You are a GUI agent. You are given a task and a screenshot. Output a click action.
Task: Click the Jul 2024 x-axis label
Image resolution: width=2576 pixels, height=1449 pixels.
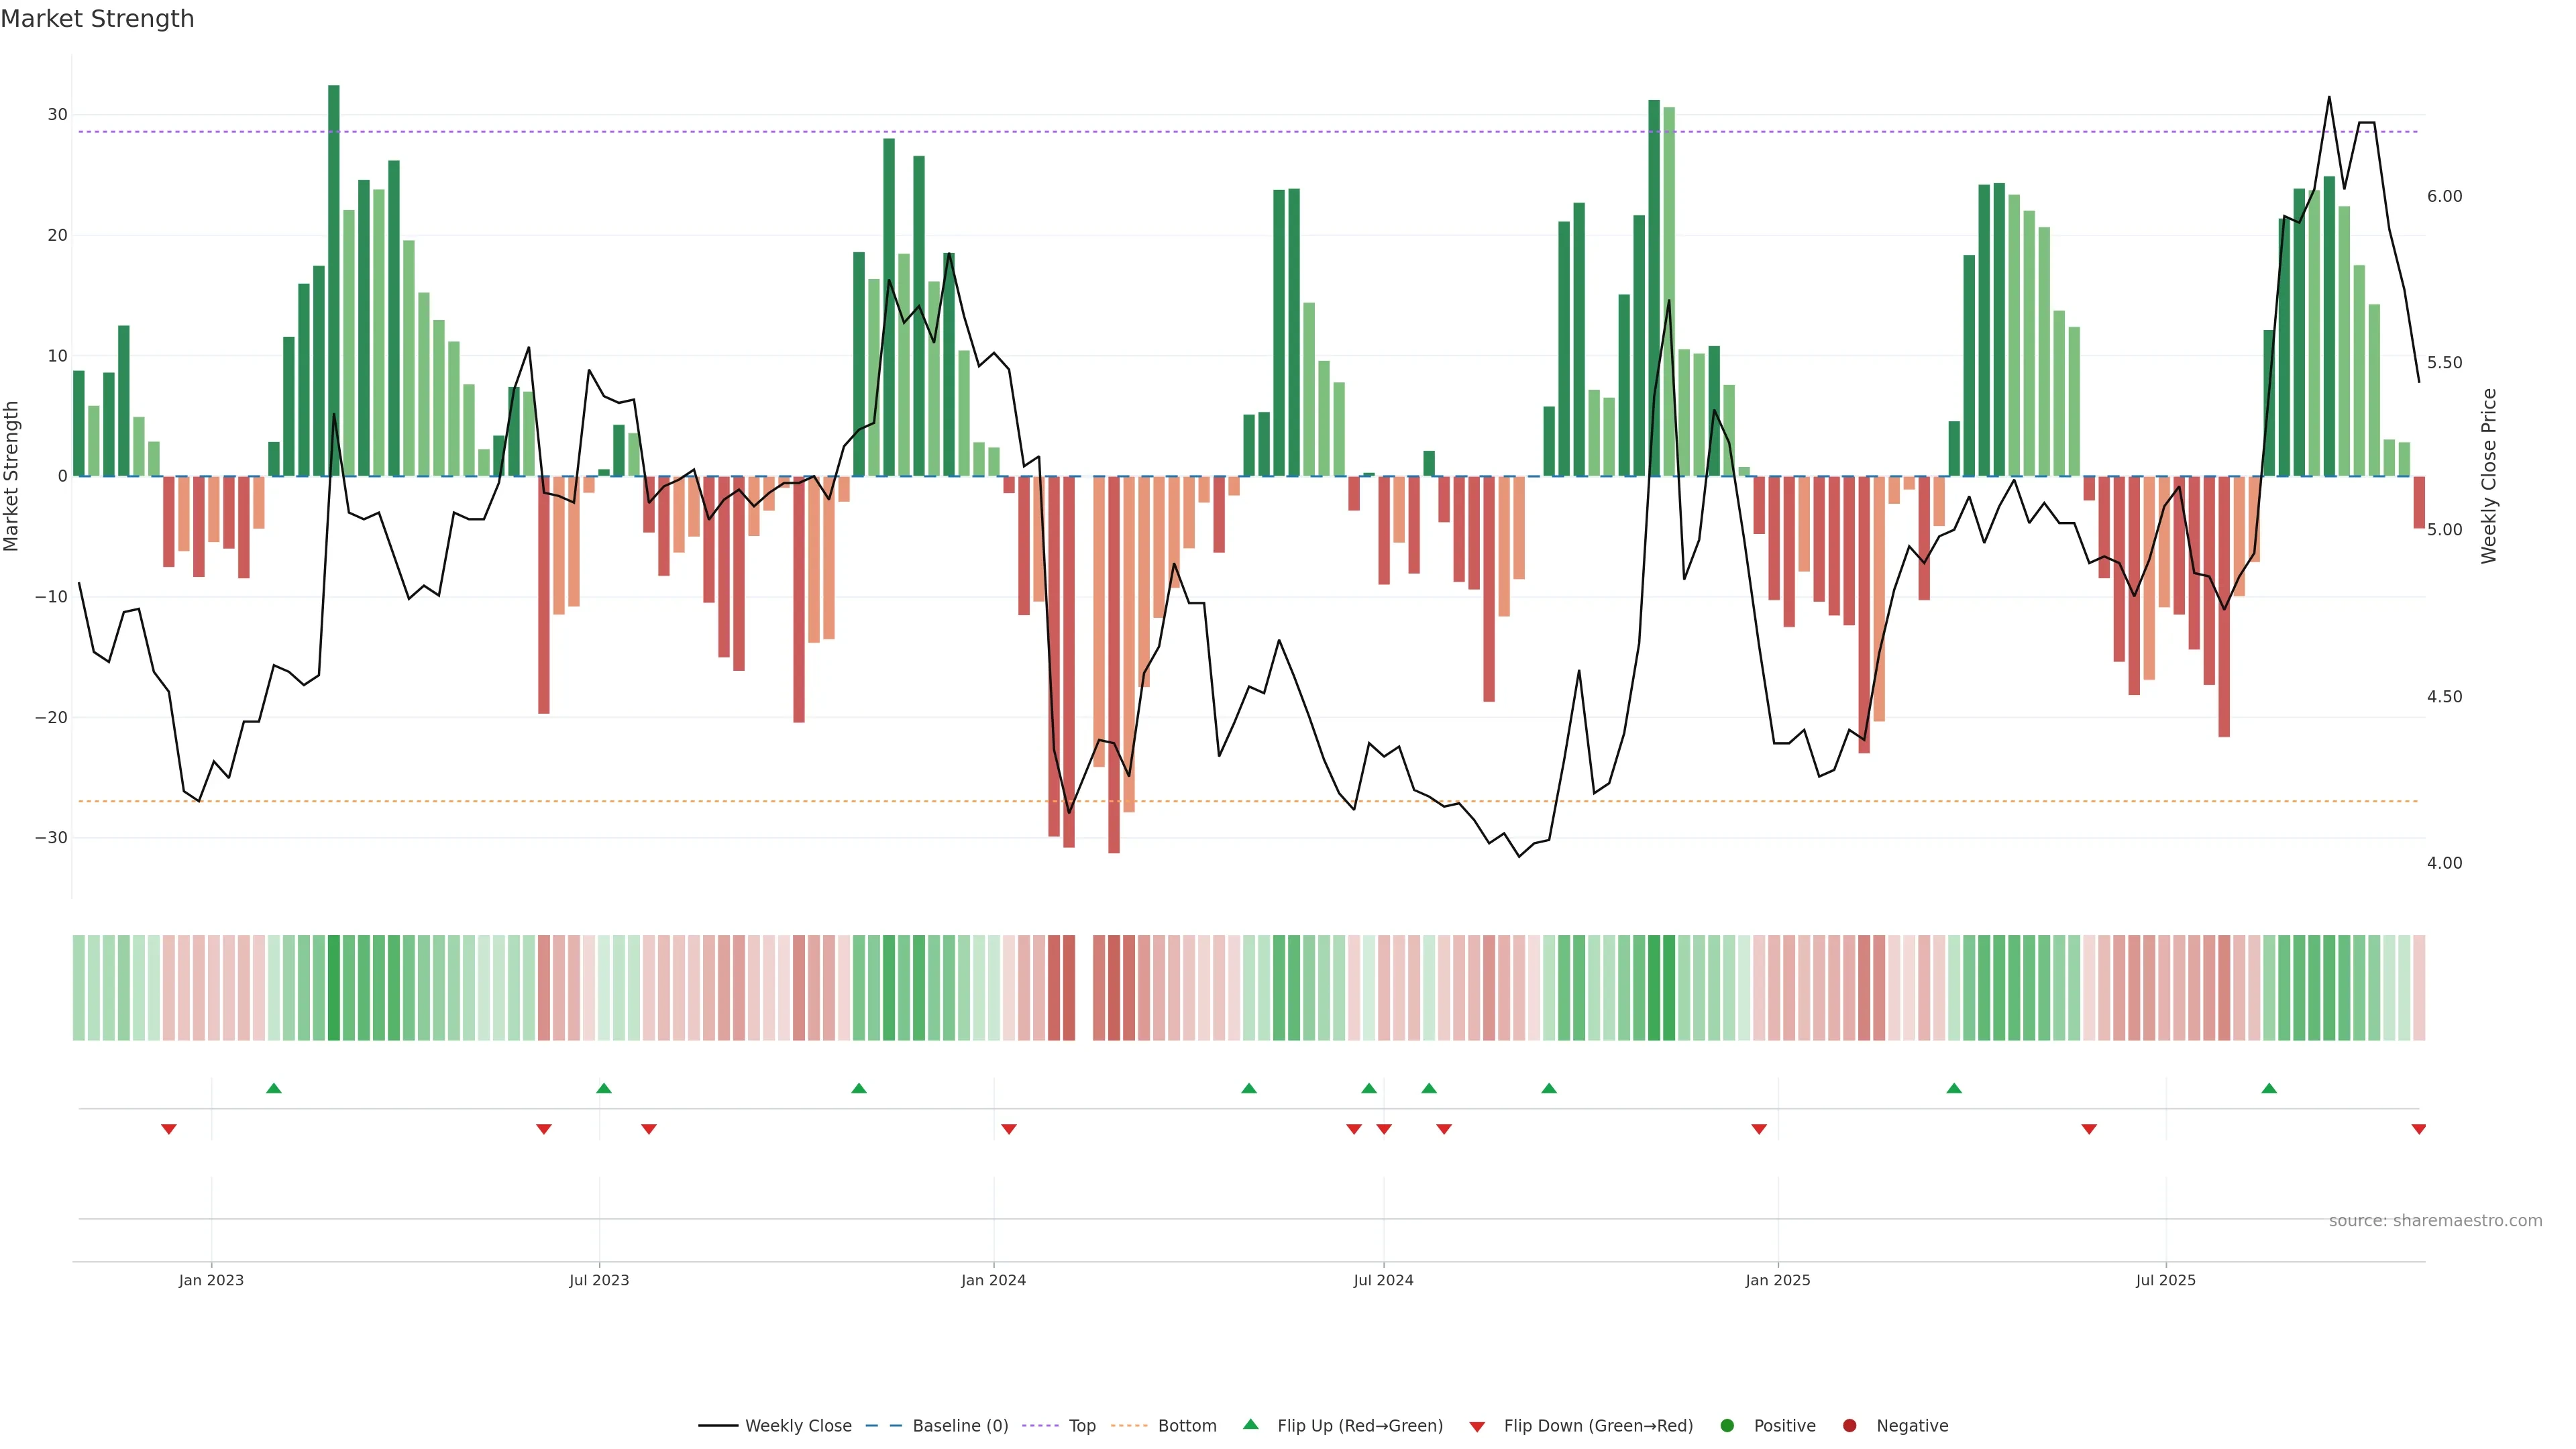tap(1383, 1280)
